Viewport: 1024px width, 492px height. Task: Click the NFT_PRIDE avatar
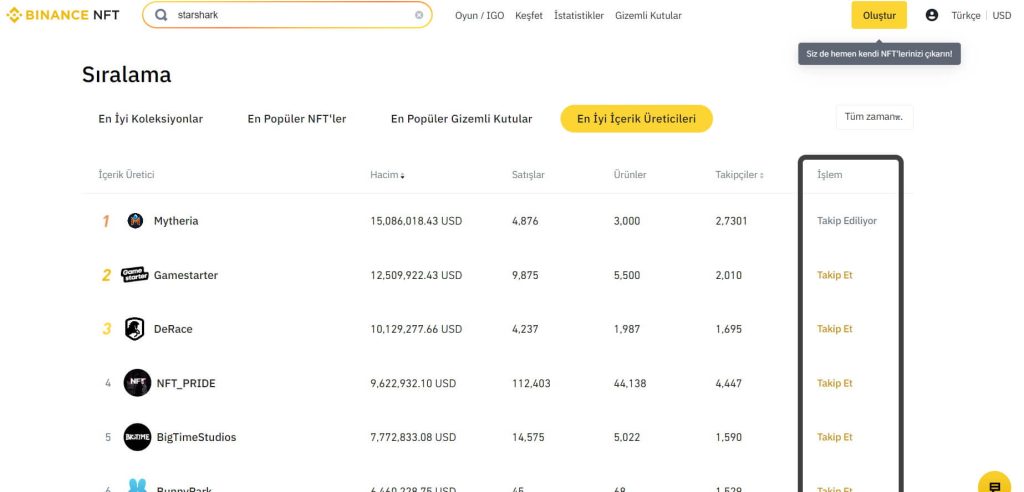(x=137, y=383)
